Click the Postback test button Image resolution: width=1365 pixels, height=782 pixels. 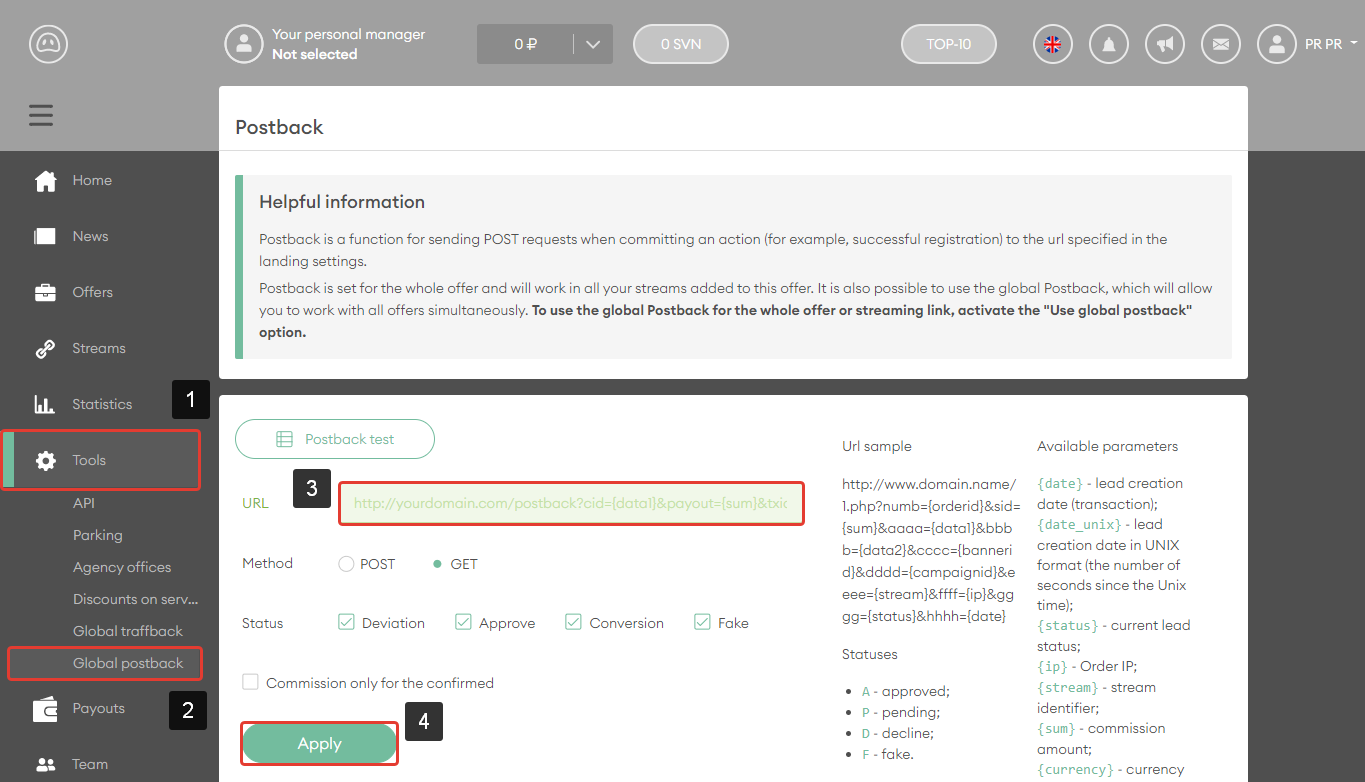pos(335,439)
